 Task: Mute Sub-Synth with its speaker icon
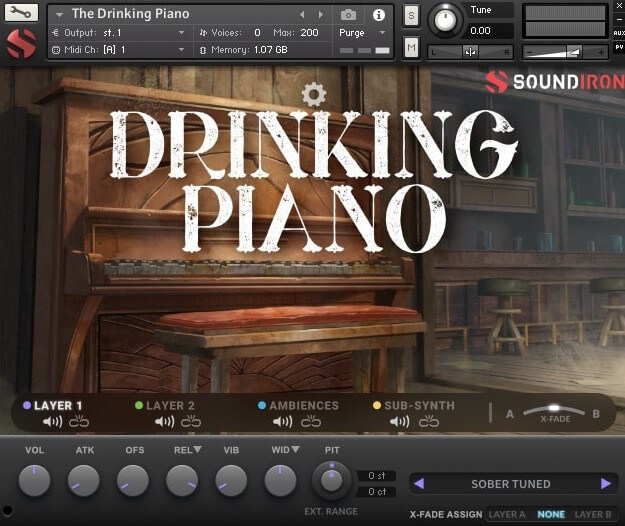(x=399, y=421)
